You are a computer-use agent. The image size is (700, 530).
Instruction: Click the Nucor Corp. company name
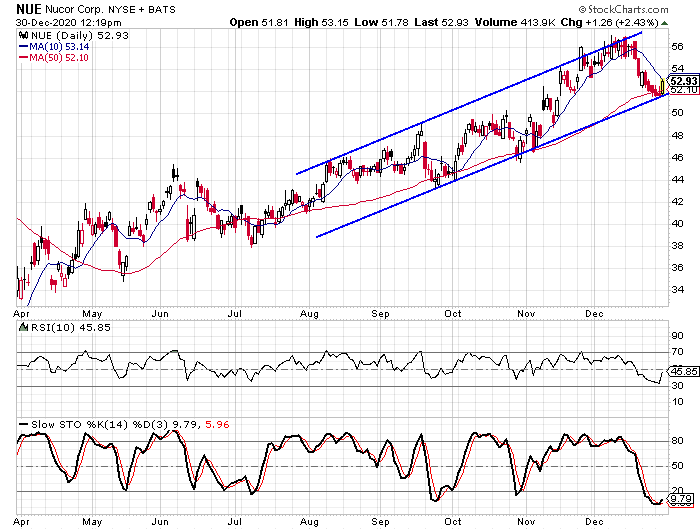pos(74,9)
